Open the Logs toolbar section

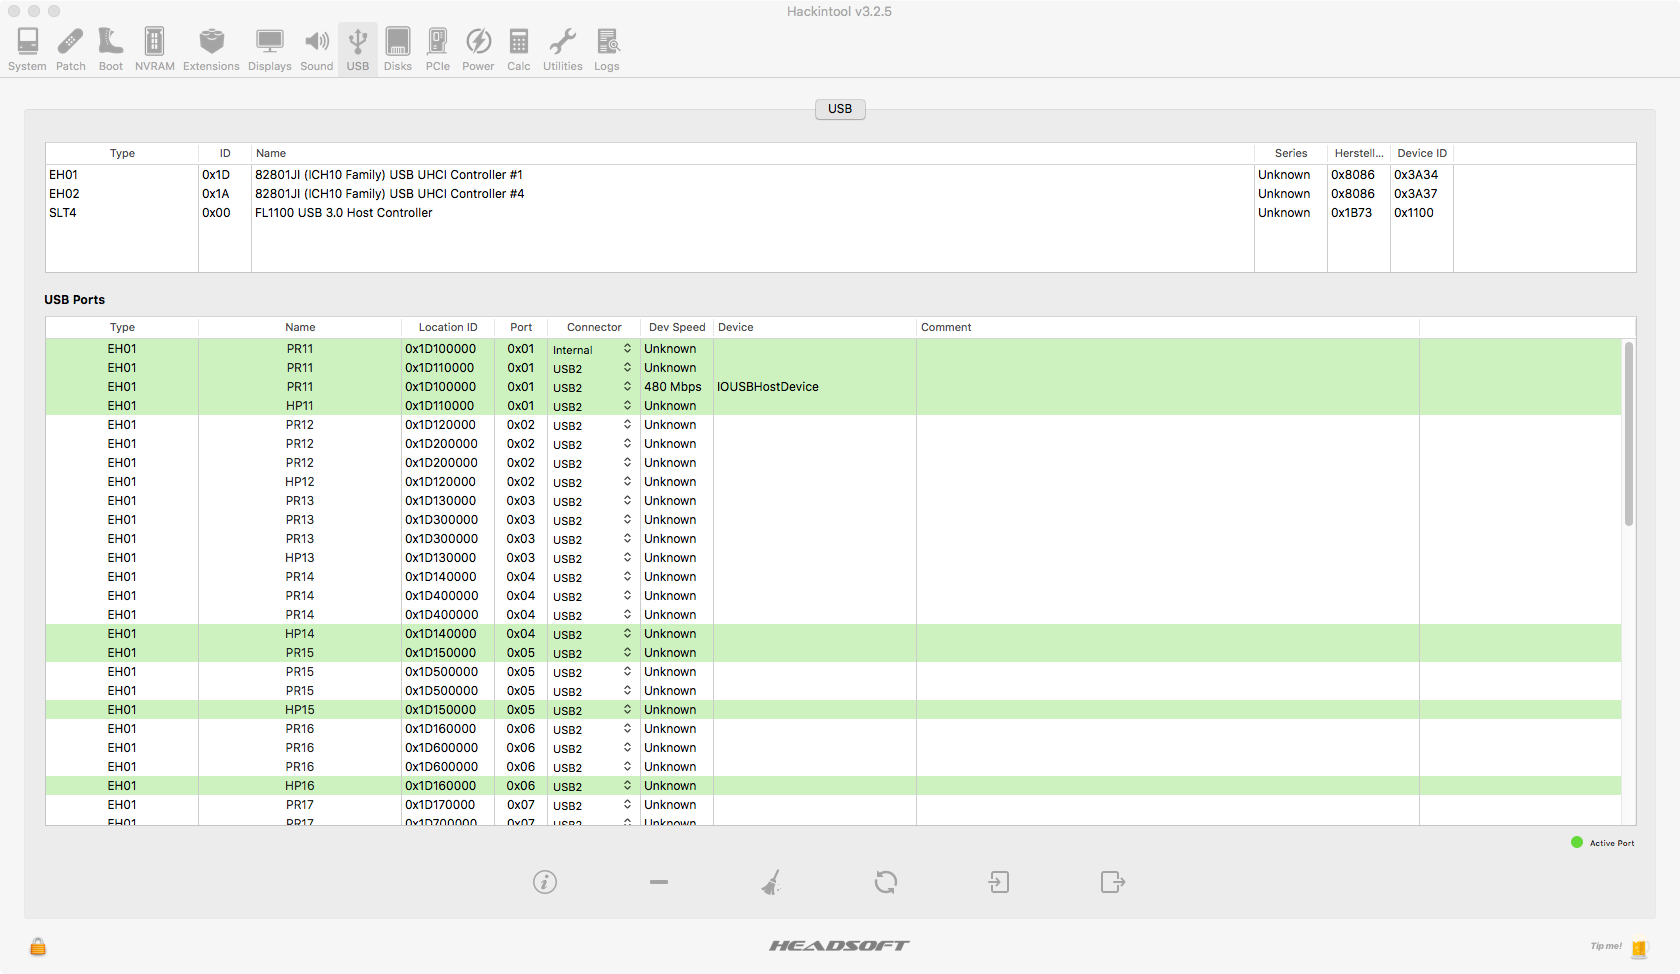(606, 49)
